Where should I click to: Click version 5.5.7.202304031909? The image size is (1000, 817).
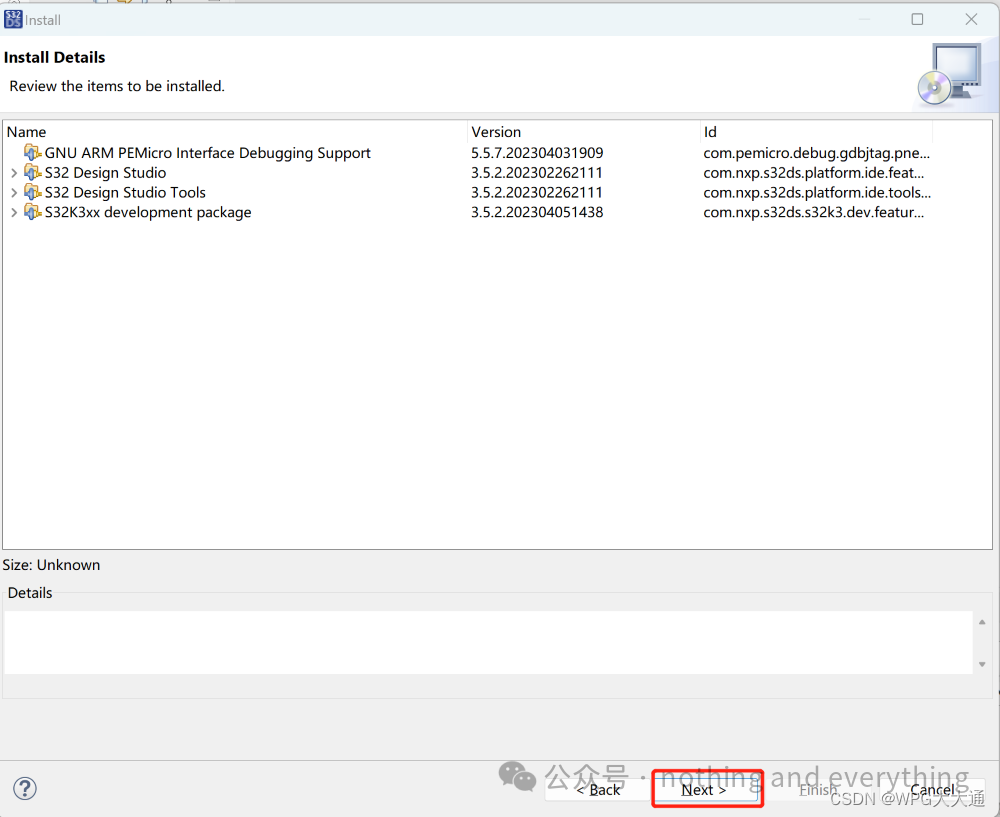(x=537, y=153)
